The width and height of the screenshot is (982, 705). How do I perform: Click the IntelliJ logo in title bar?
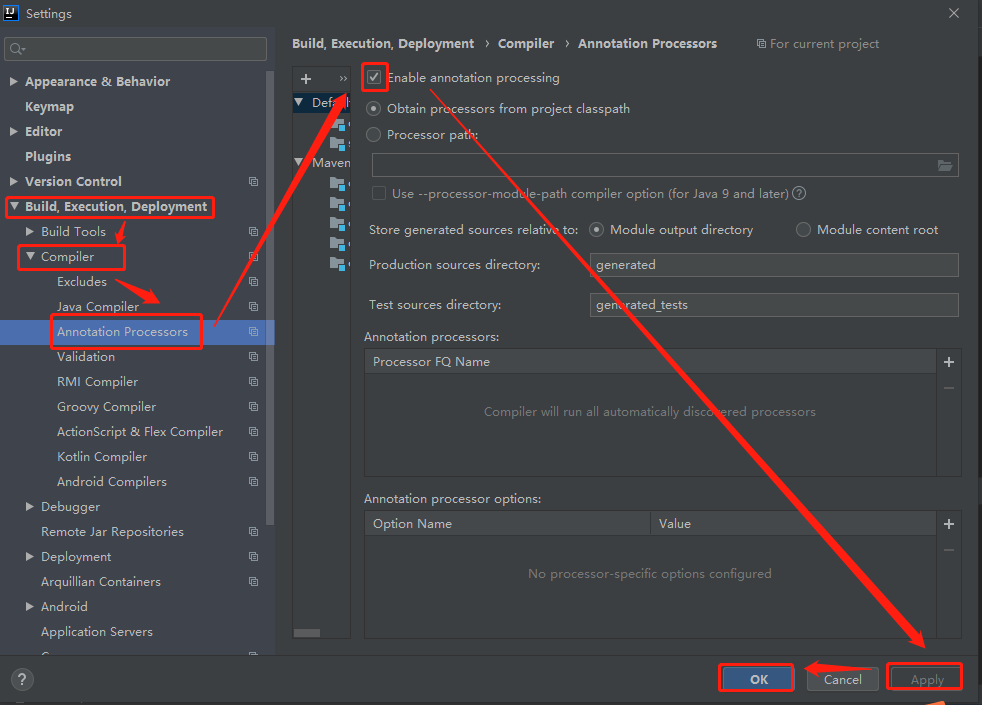click(11, 13)
